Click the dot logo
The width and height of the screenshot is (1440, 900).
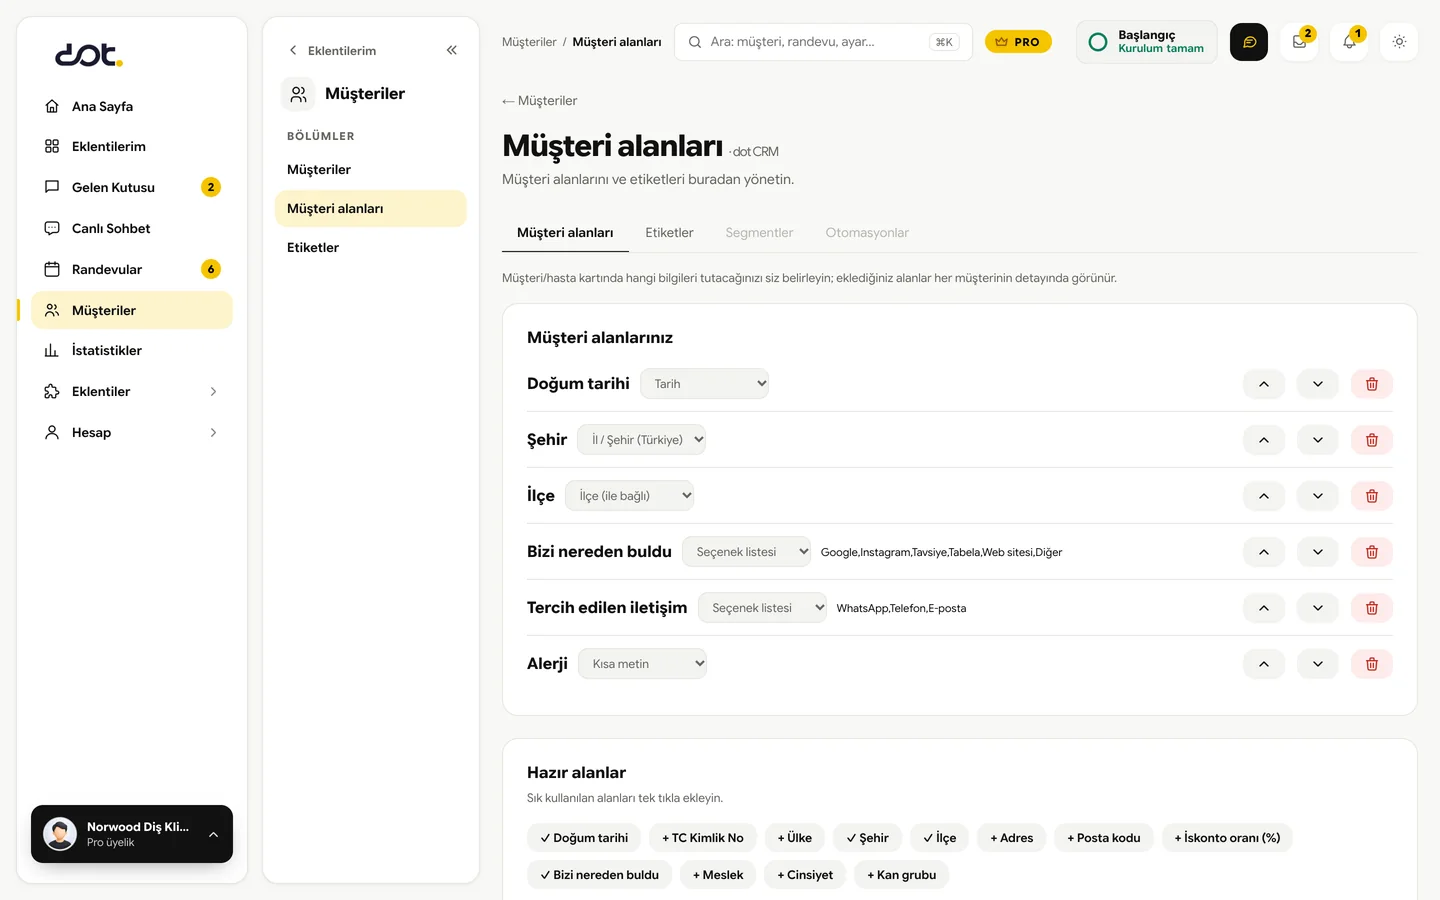[x=89, y=54]
